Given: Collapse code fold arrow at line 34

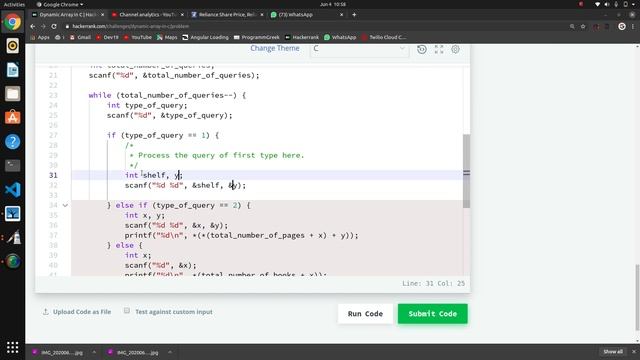Looking at the screenshot, I should (65, 205).
